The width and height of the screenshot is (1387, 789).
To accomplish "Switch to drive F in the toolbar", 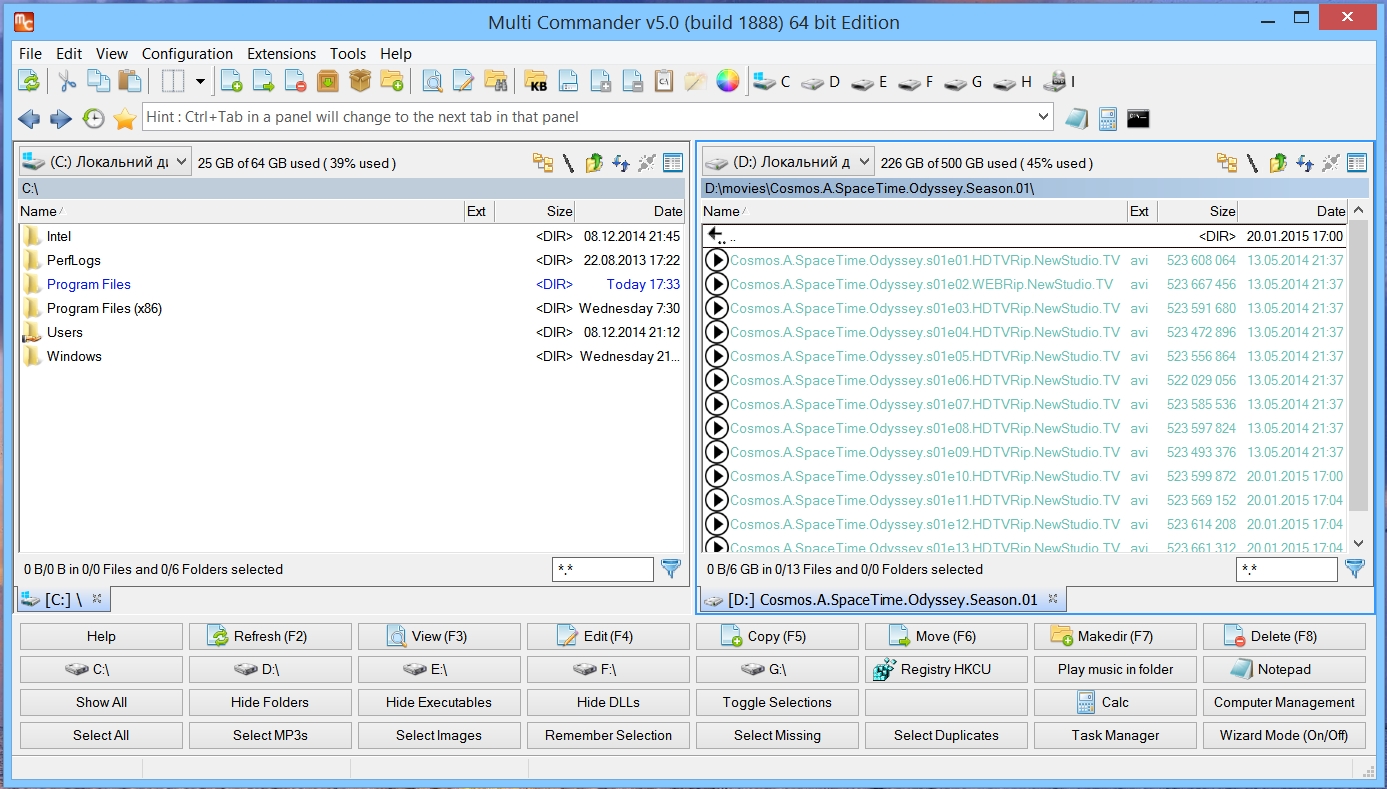I will point(916,82).
